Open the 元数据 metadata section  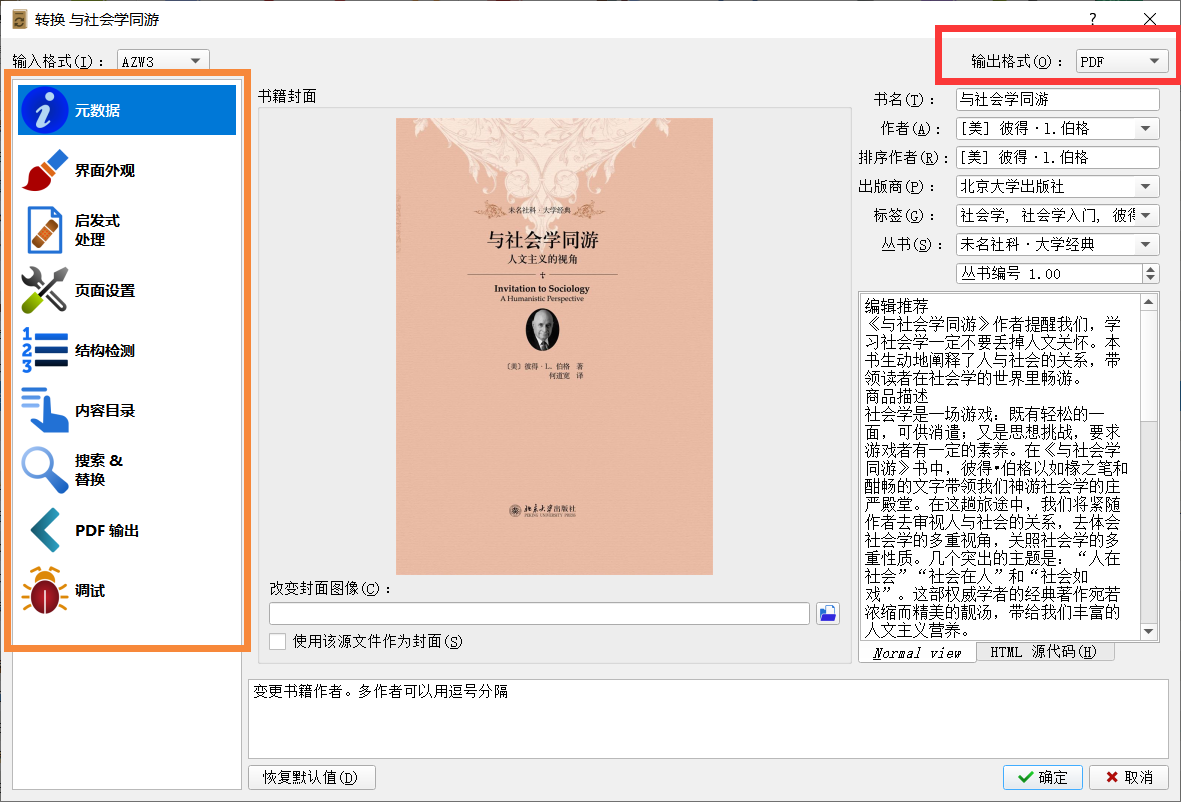(x=127, y=110)
